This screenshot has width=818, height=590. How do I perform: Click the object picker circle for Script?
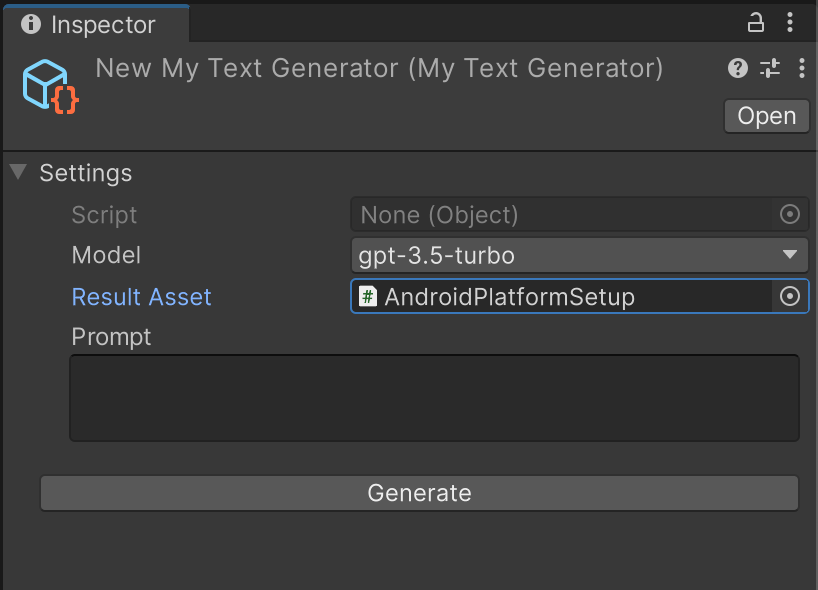(790, 214)
